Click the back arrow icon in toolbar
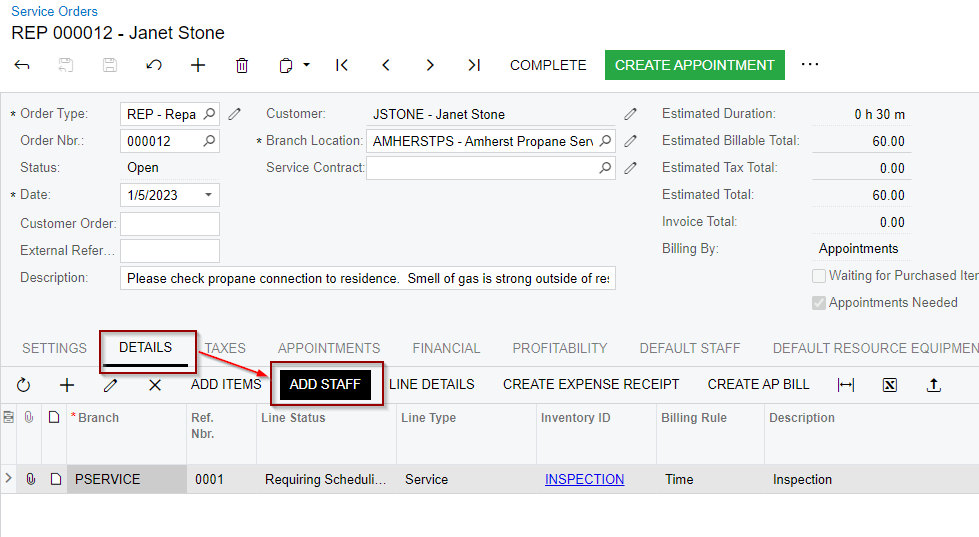The height and width of the screenshot is (537, 979). (x=22, y=65)
